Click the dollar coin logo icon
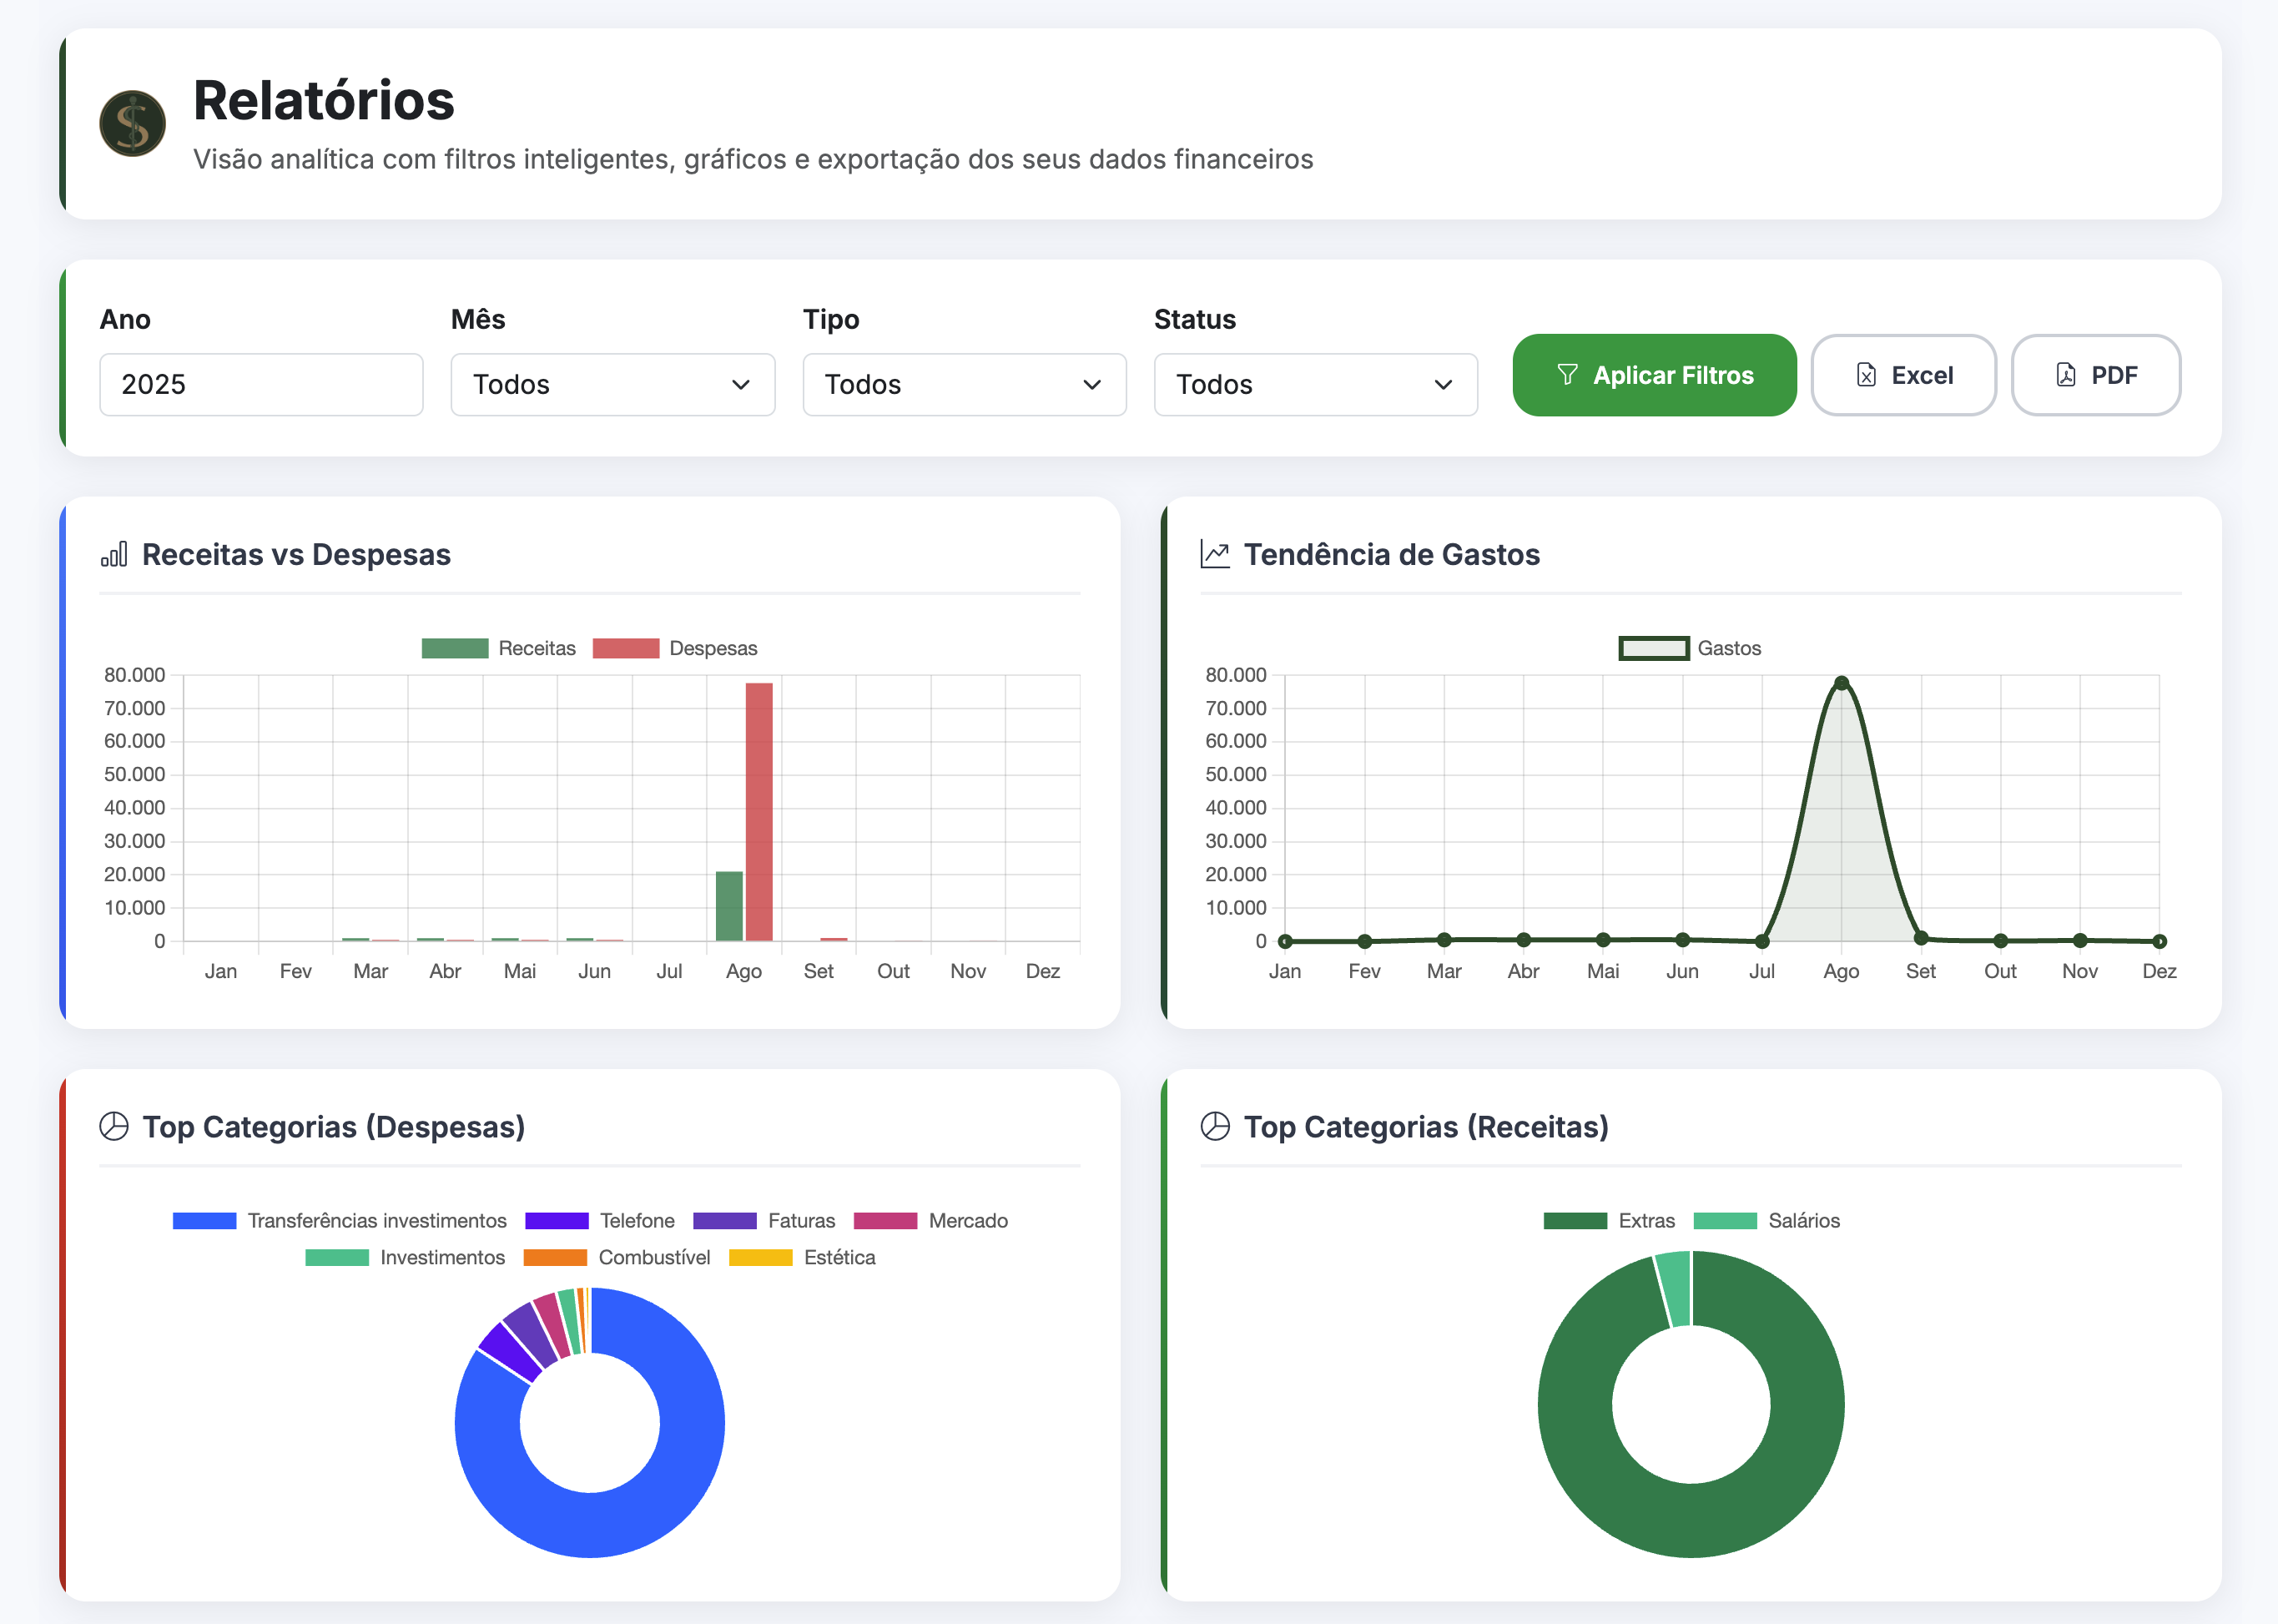Viewport: 2278px width, 1624px height. coord(132,124)
